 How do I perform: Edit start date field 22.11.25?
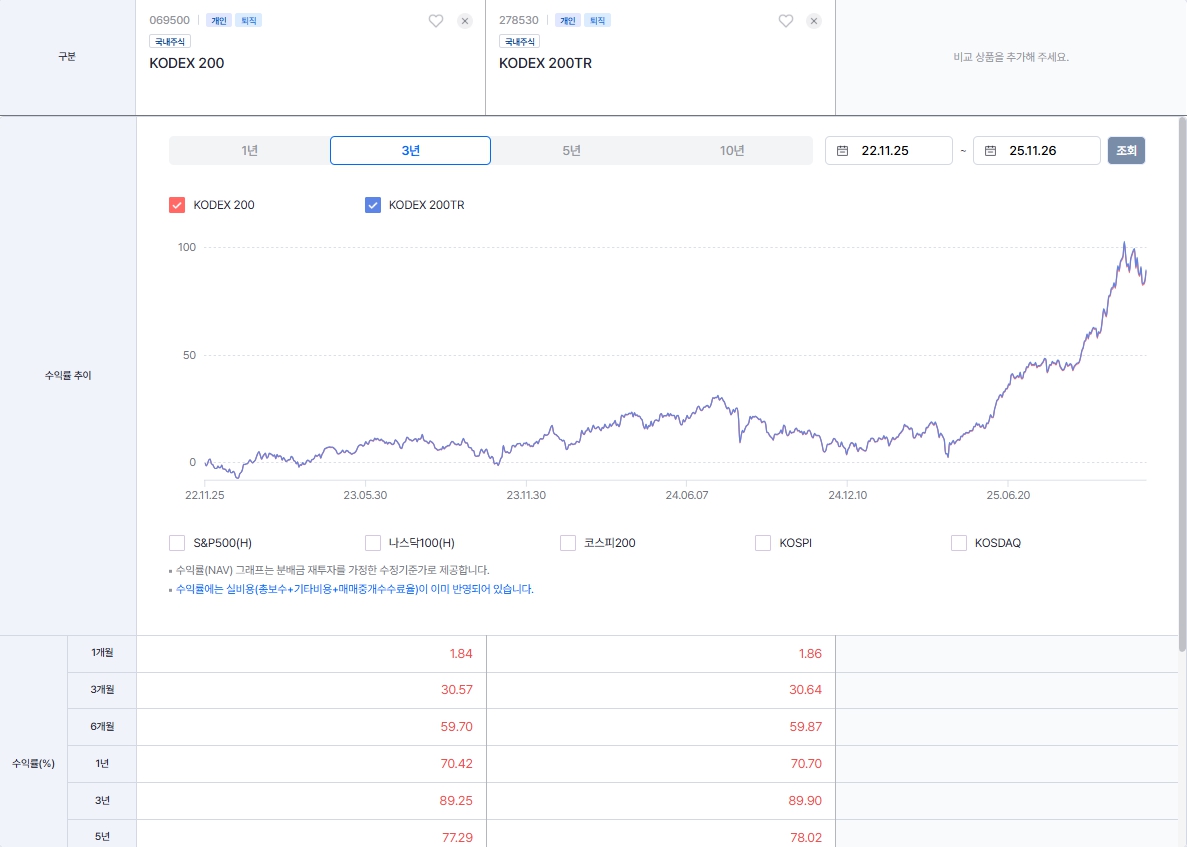[889, 151]
